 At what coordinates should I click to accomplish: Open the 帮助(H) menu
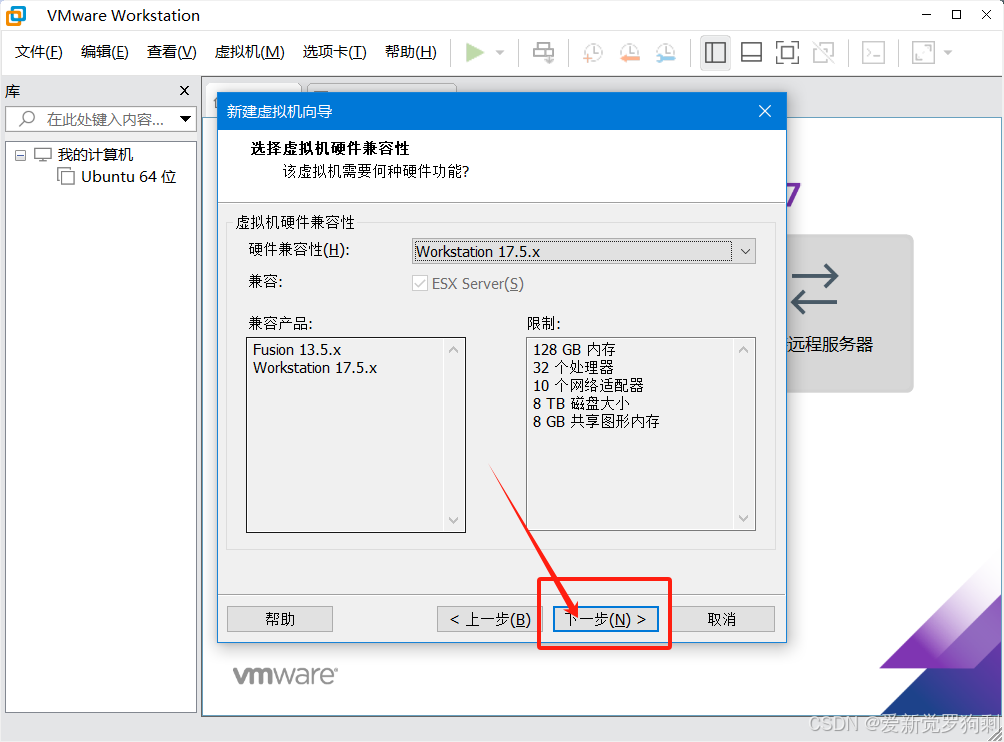click(410, 52)
